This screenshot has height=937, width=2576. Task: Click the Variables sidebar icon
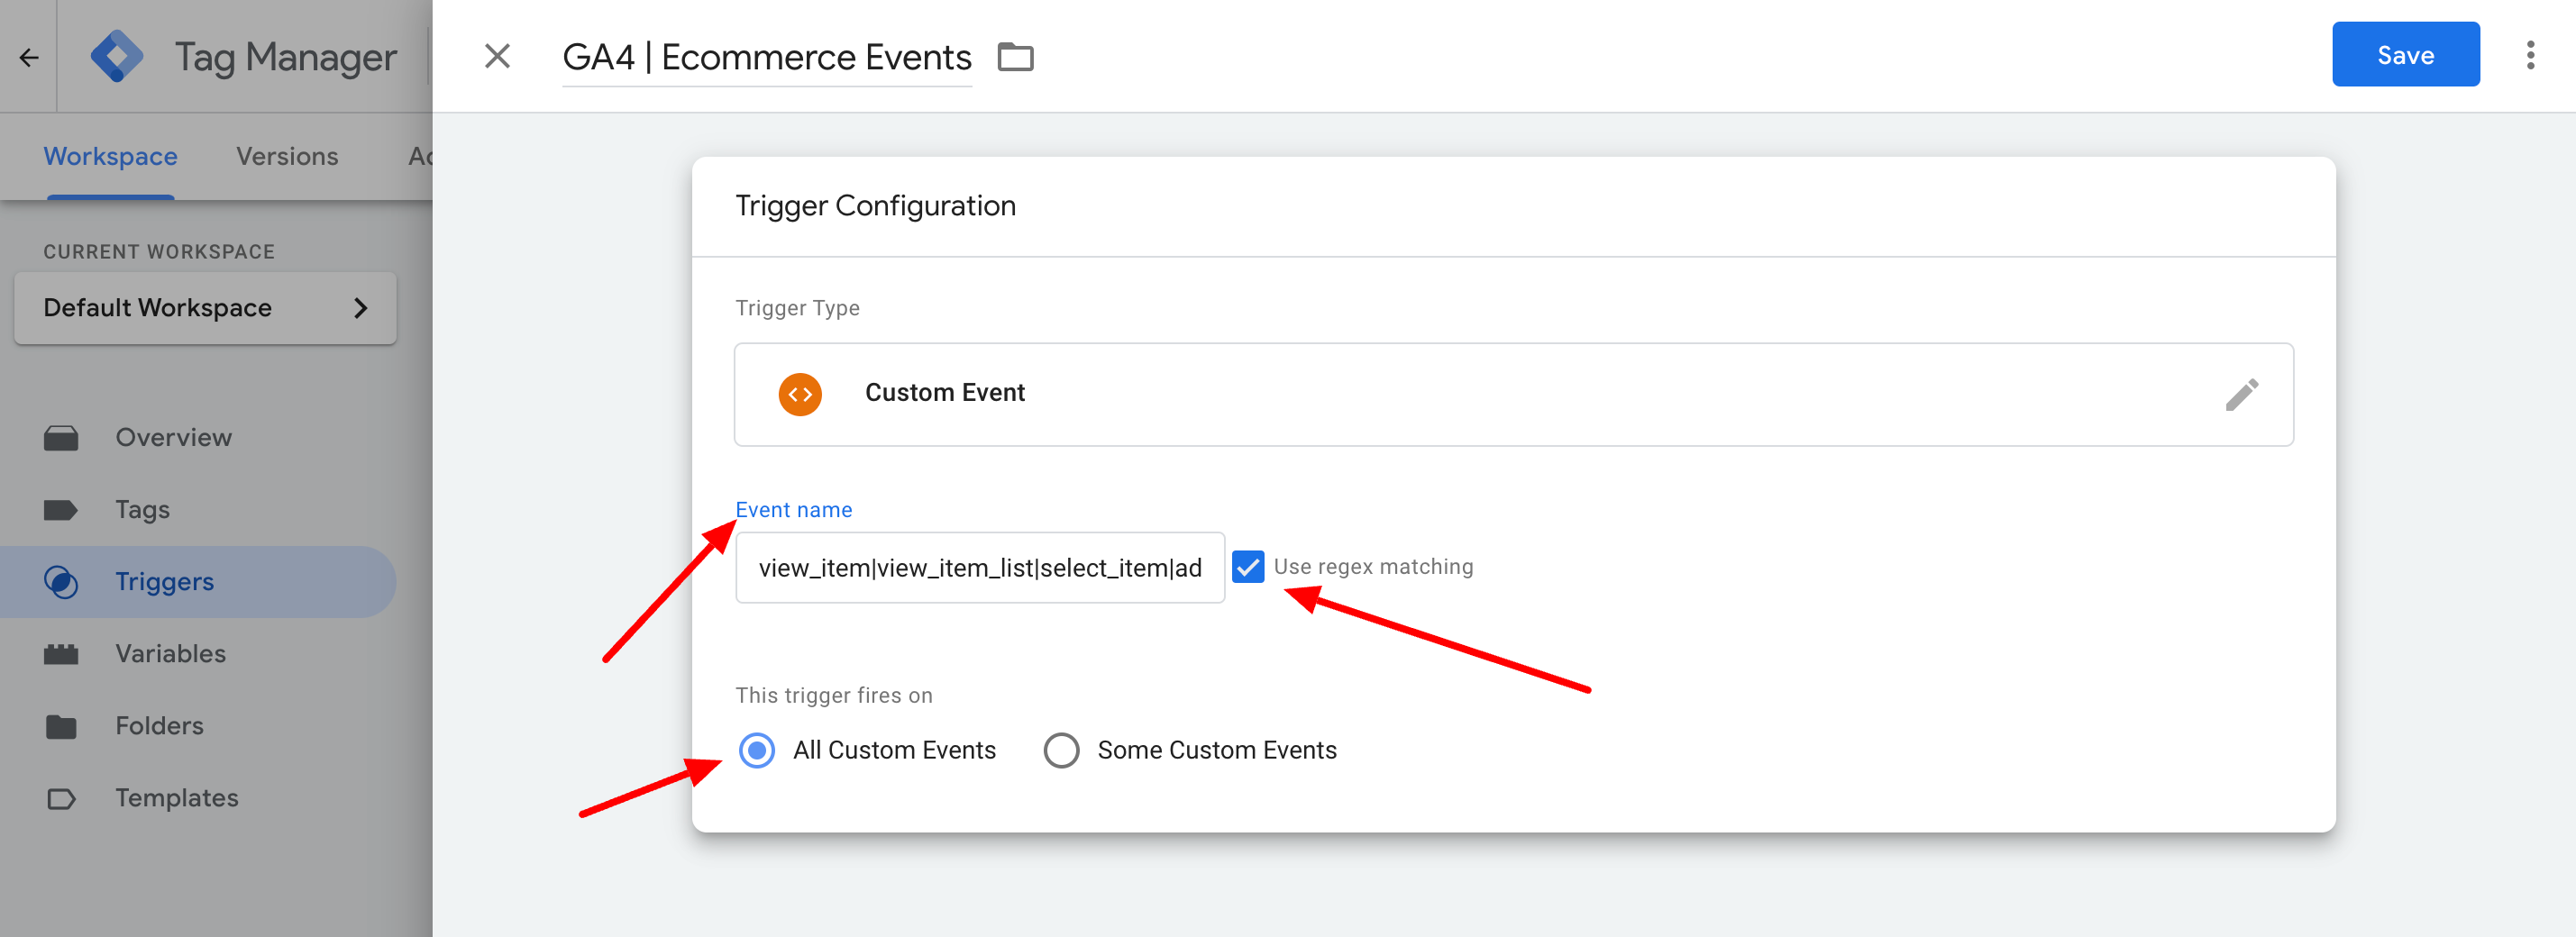pos(61,654)
